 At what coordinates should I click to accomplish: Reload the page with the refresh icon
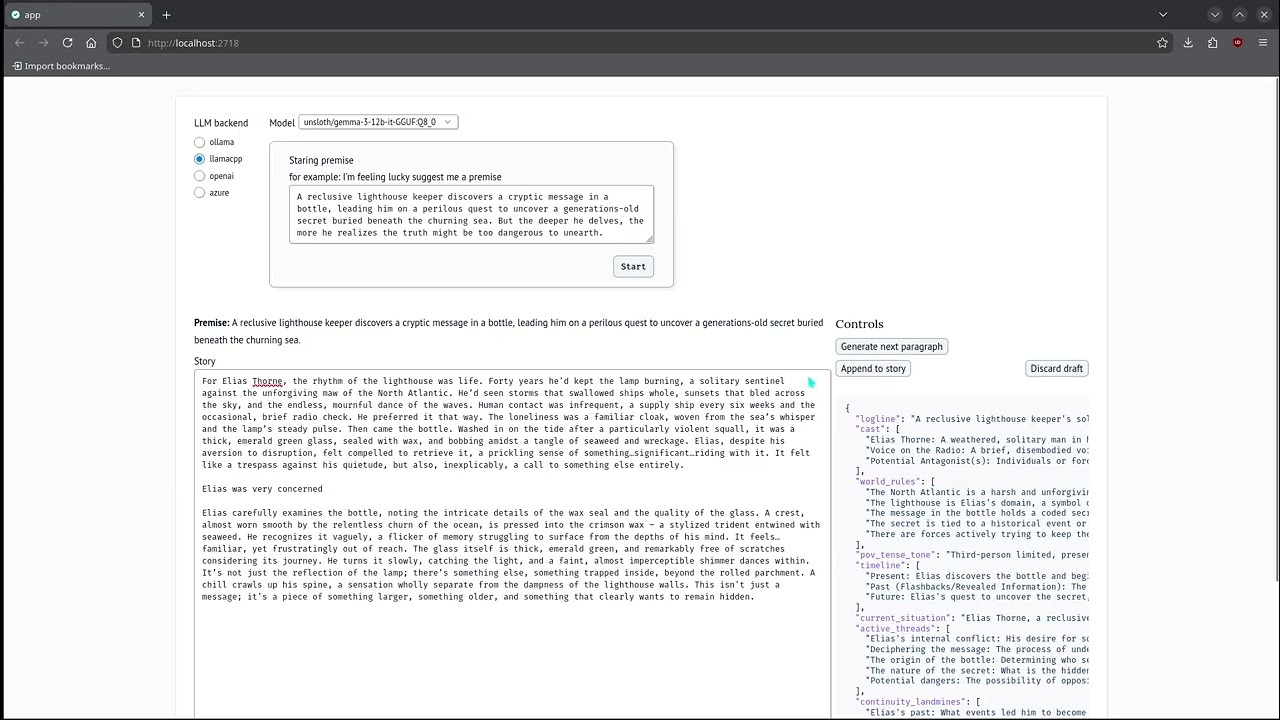click(67, 43)
